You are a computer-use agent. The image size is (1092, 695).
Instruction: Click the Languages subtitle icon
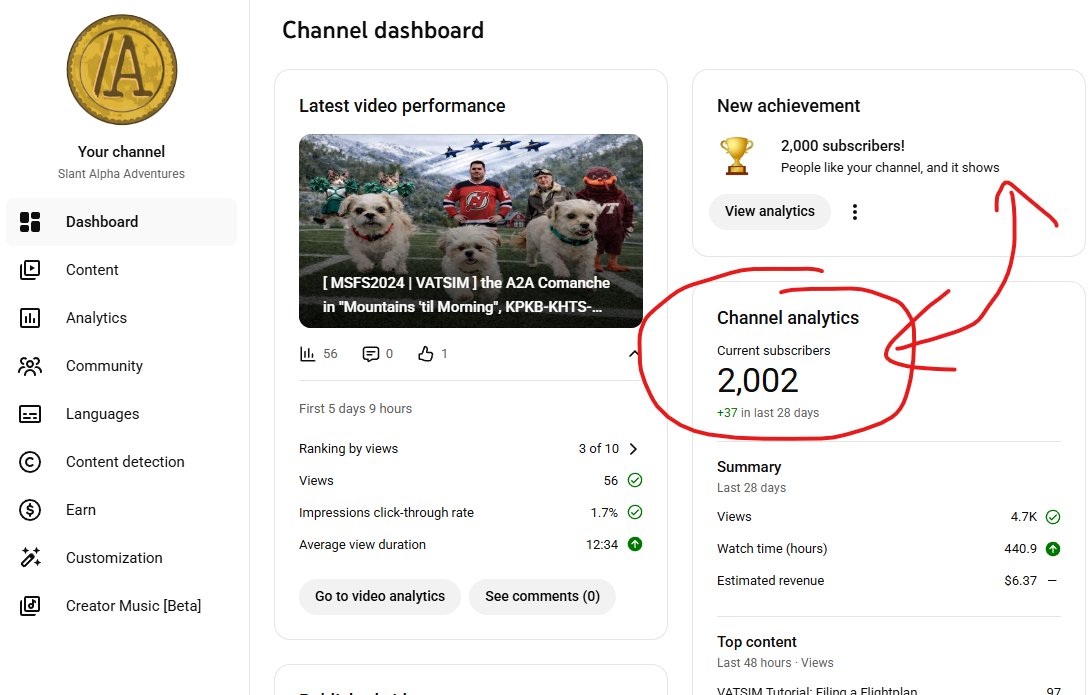pos(30,414)
